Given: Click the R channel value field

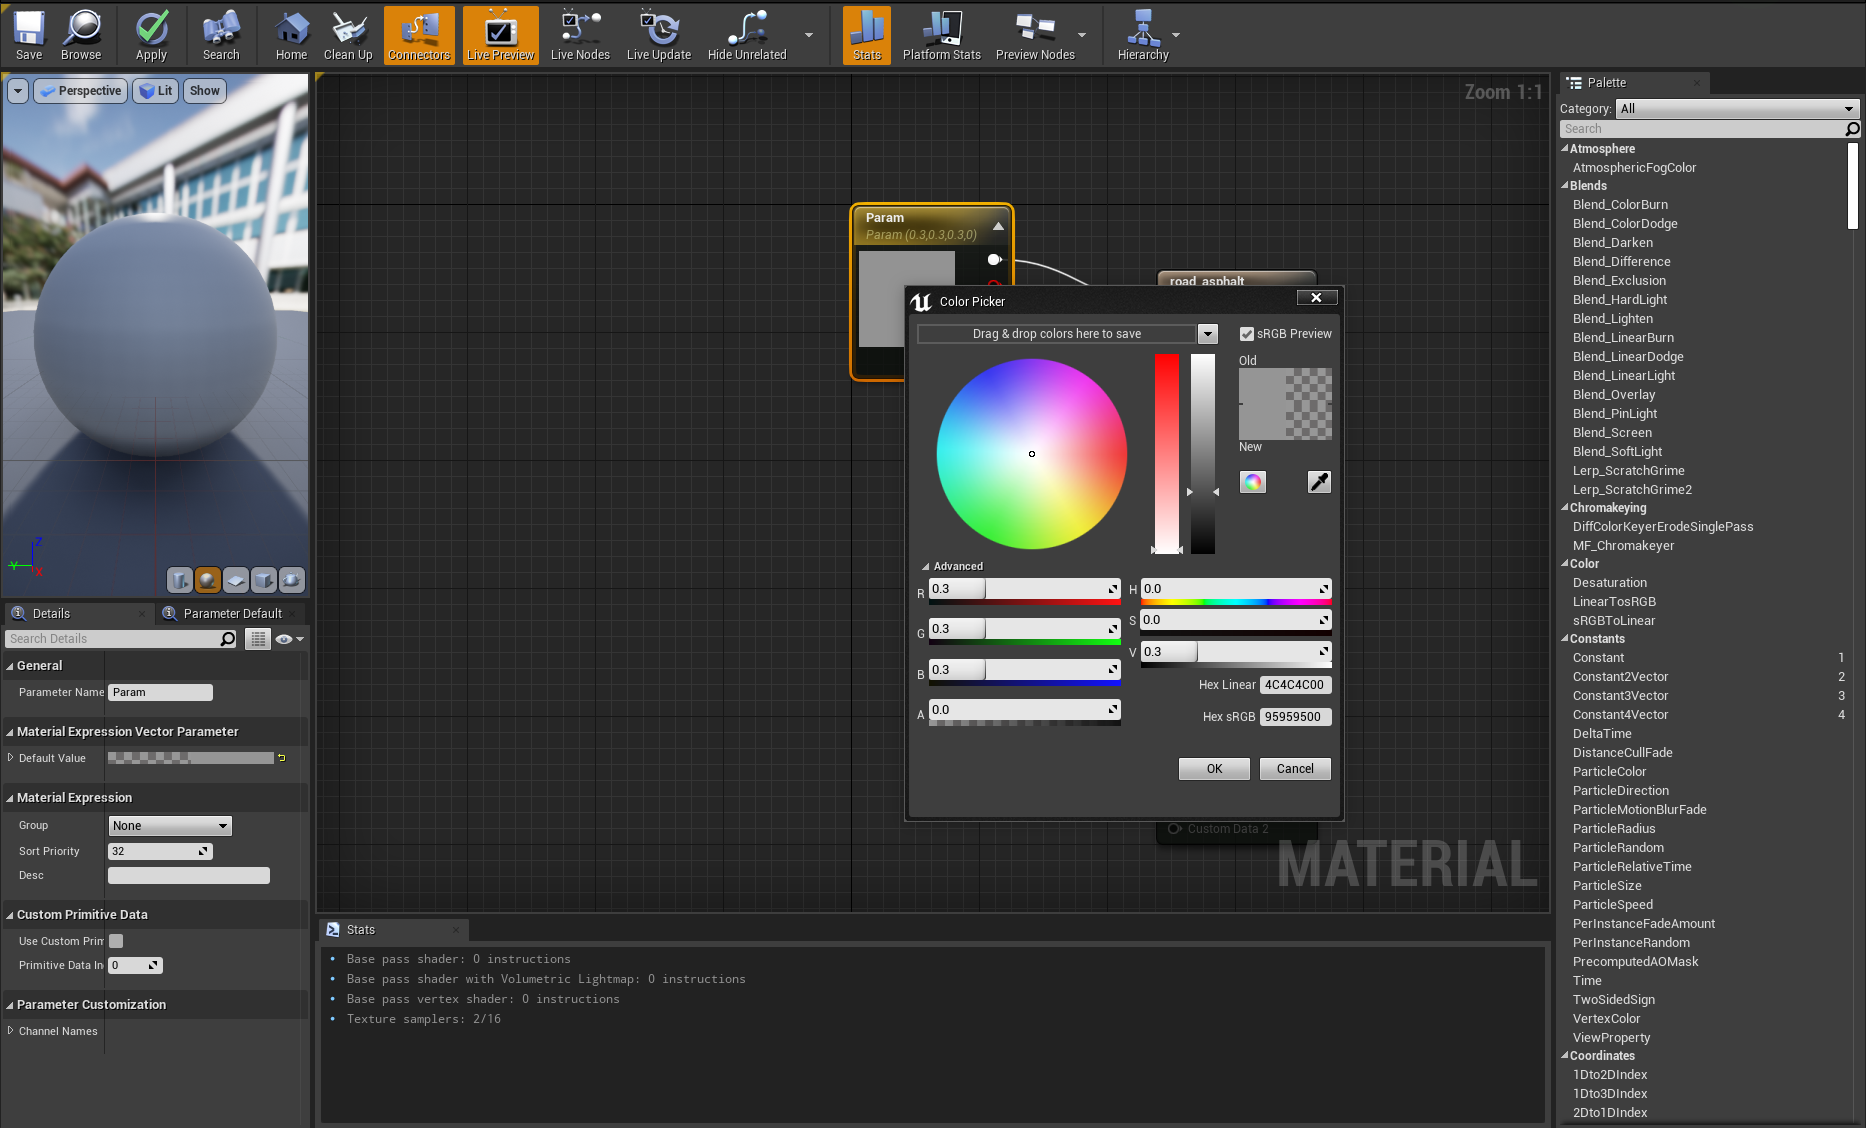Looking at the screenshot, I should (1024, 589).
